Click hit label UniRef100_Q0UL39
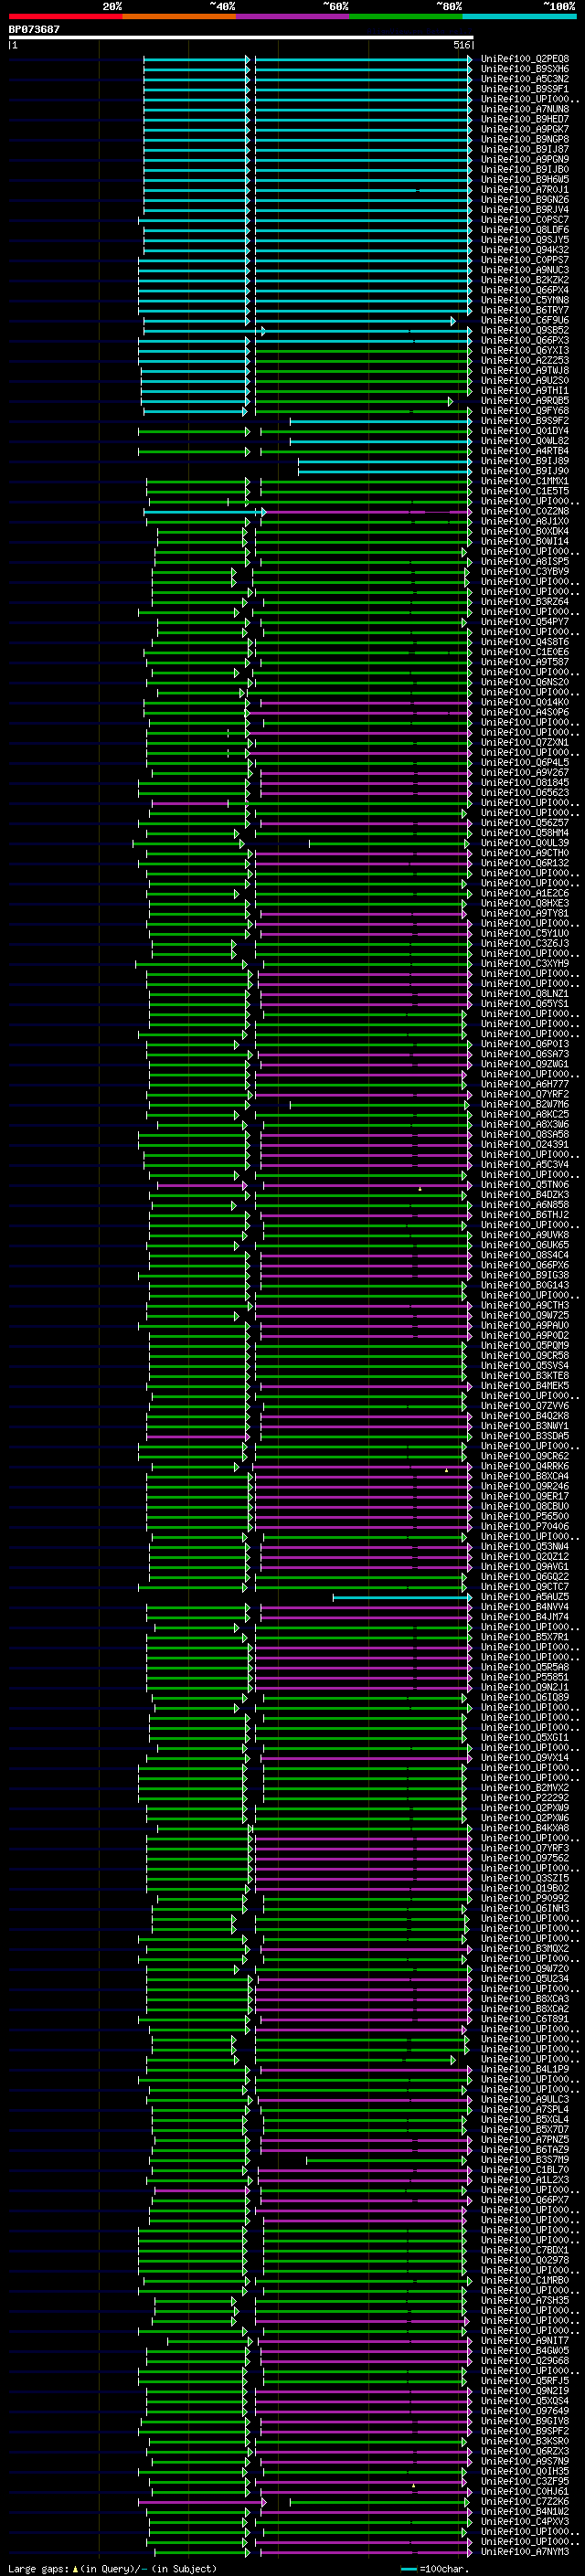The height and width of the screenshot is (2576, 585). pos(525,843)
